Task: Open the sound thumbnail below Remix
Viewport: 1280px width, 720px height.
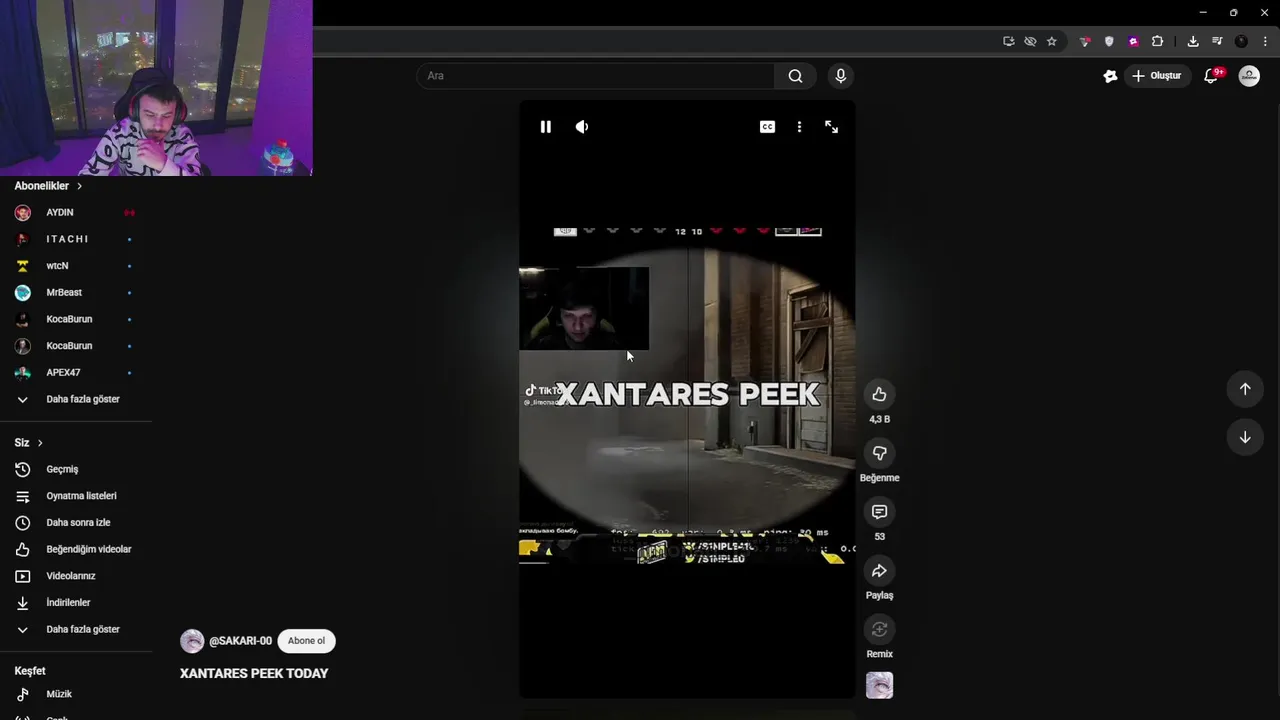Action: click(879, 685)
